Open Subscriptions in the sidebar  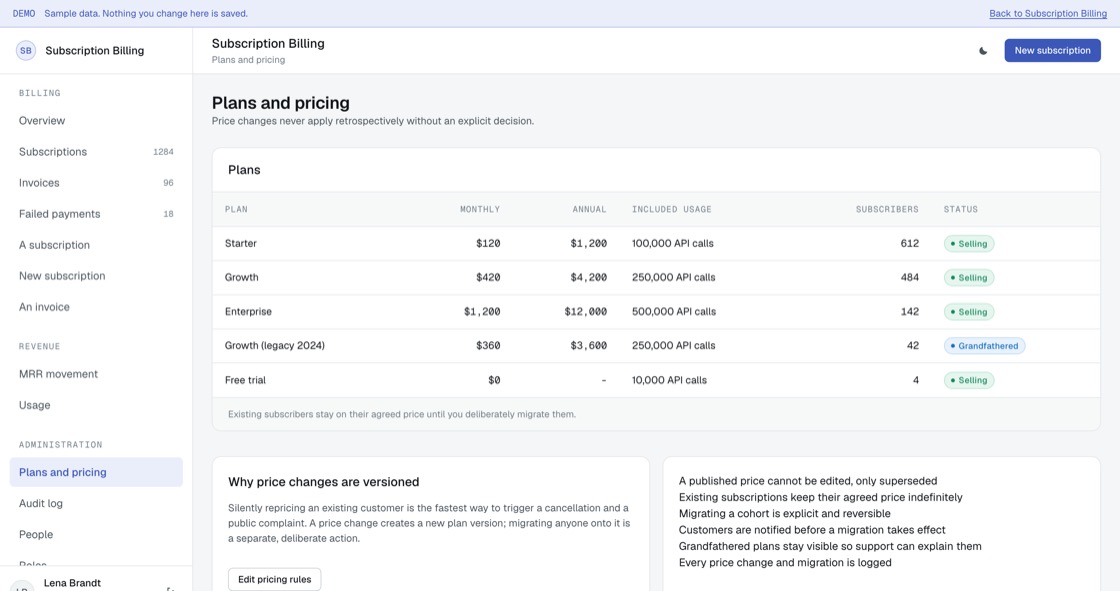coord(96,152)
